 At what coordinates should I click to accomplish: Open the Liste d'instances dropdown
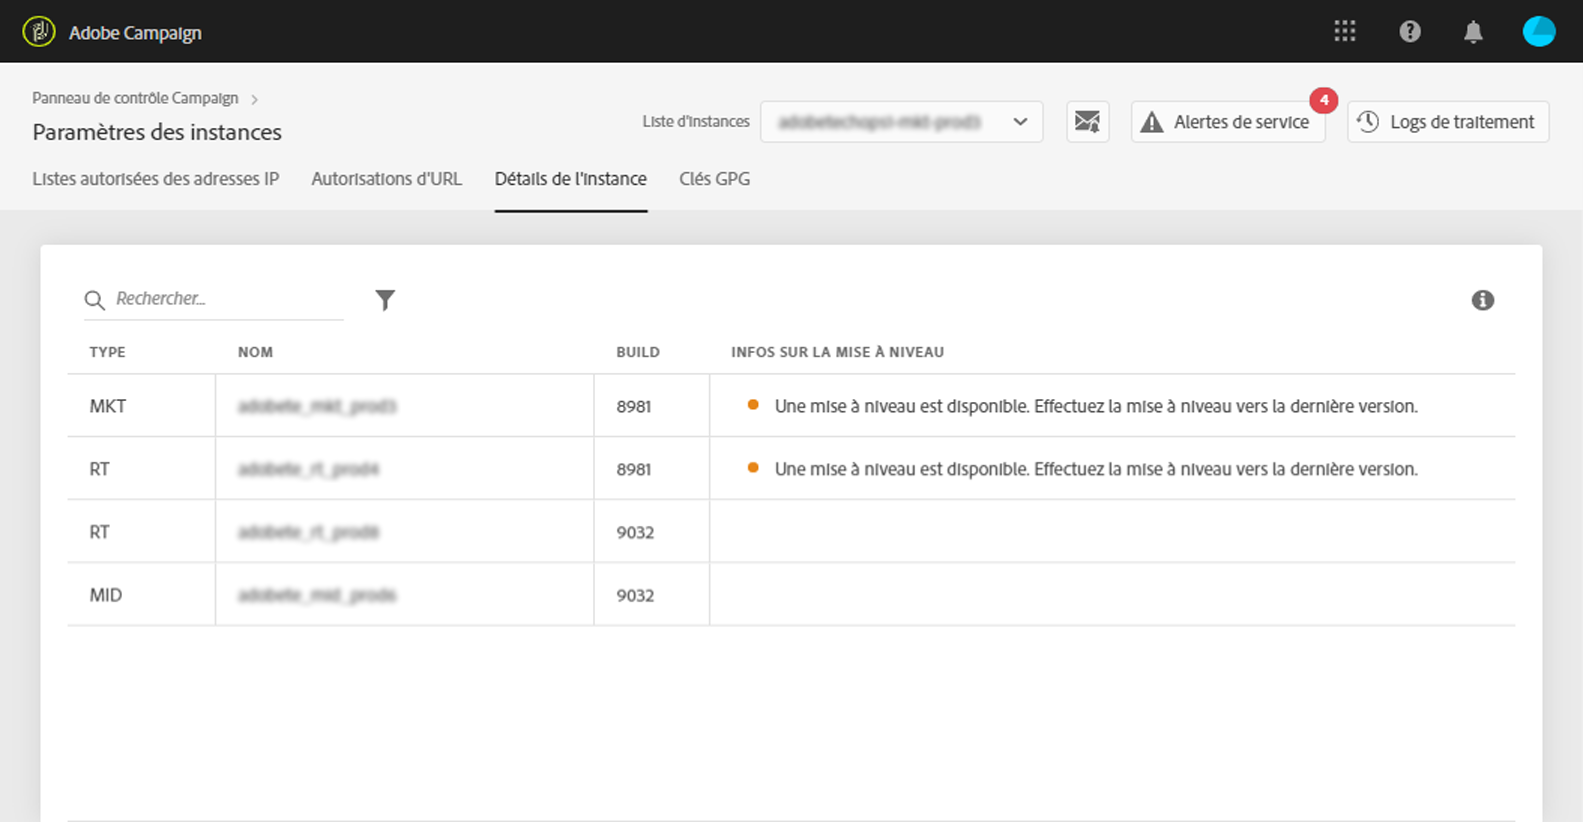(x=902, y=122)
